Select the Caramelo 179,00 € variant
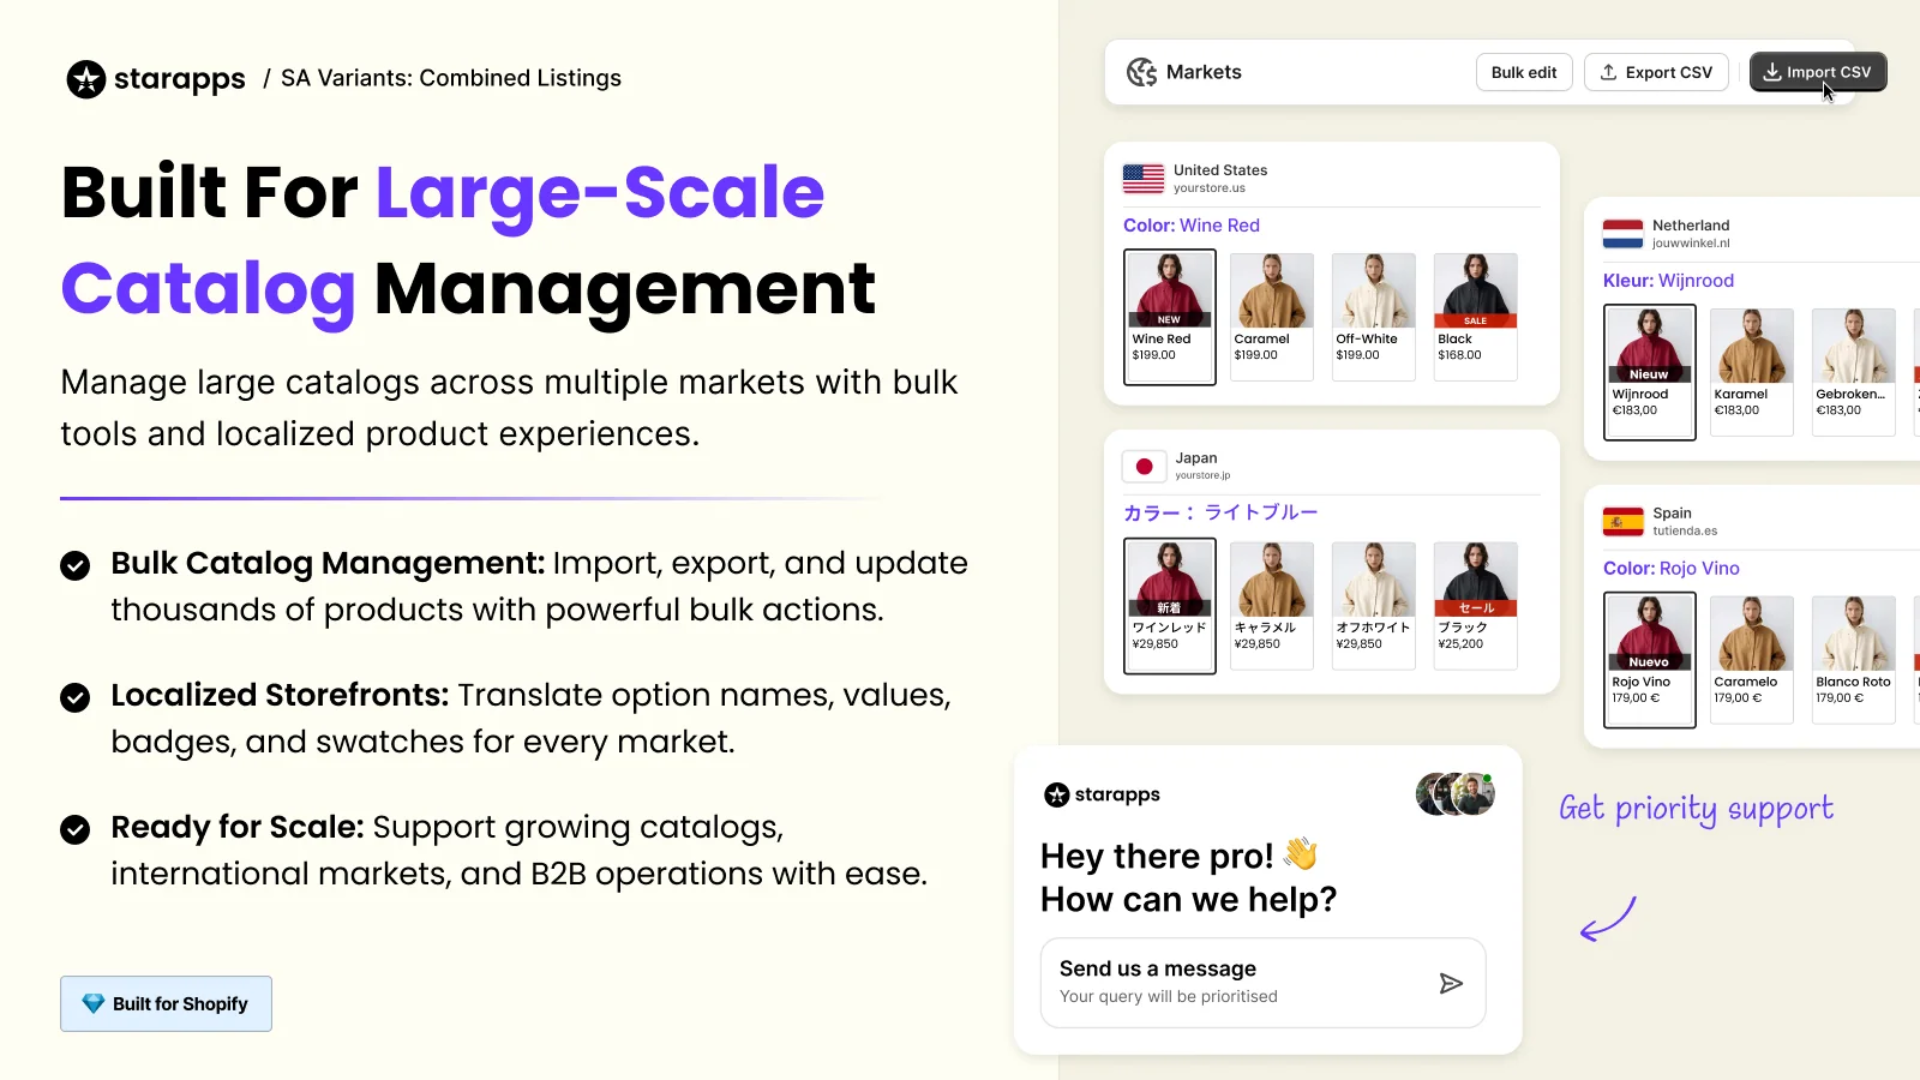 pyautogui.click(x=1751, y=660)
